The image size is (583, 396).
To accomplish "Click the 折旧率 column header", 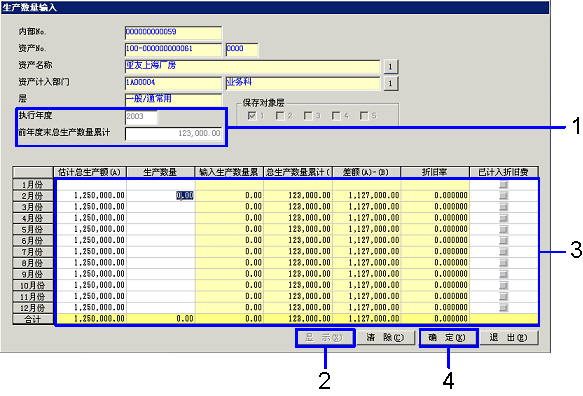I will click(x=435, y=172).
